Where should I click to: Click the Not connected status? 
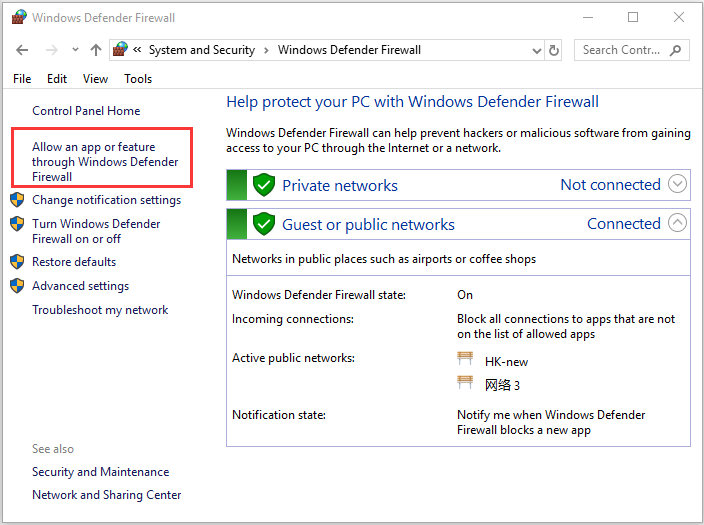point(611,185)
